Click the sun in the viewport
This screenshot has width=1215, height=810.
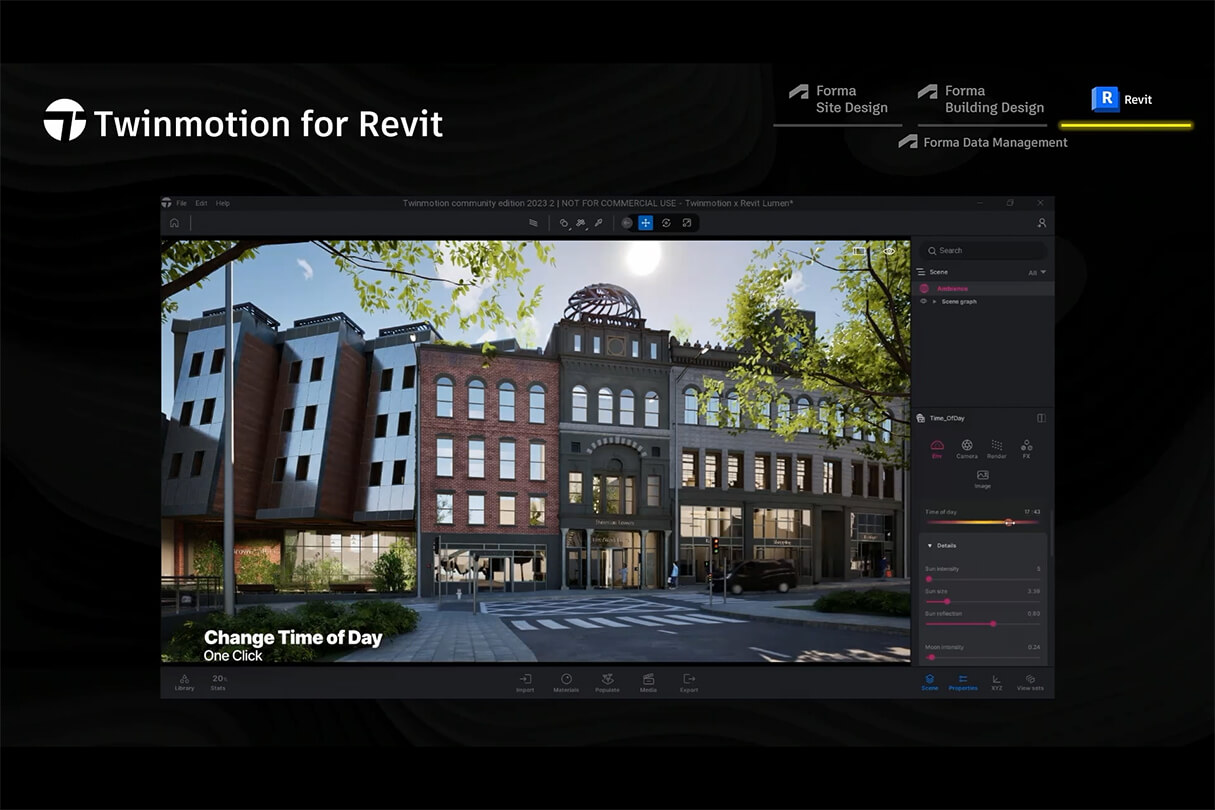pyautogui.click(x=642, y=256)
